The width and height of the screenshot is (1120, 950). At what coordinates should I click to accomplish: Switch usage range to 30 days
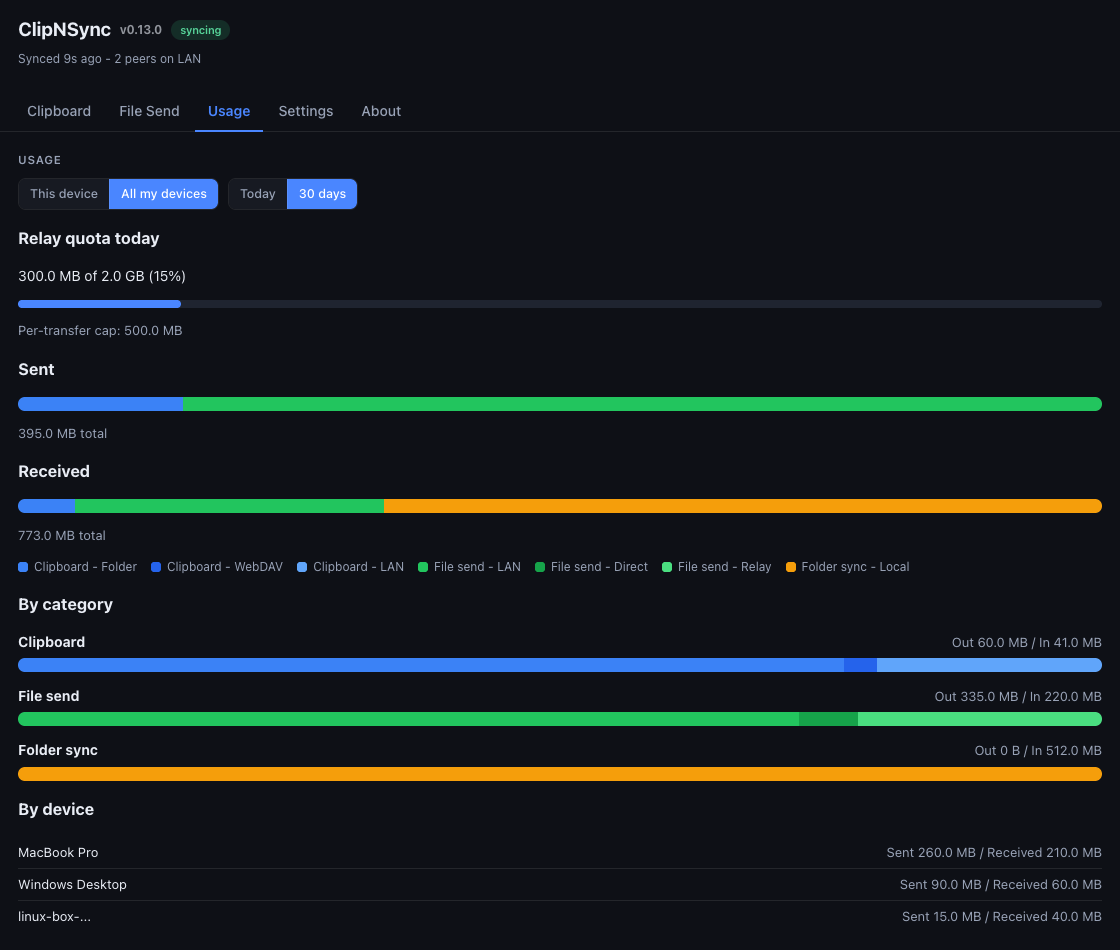322,194
